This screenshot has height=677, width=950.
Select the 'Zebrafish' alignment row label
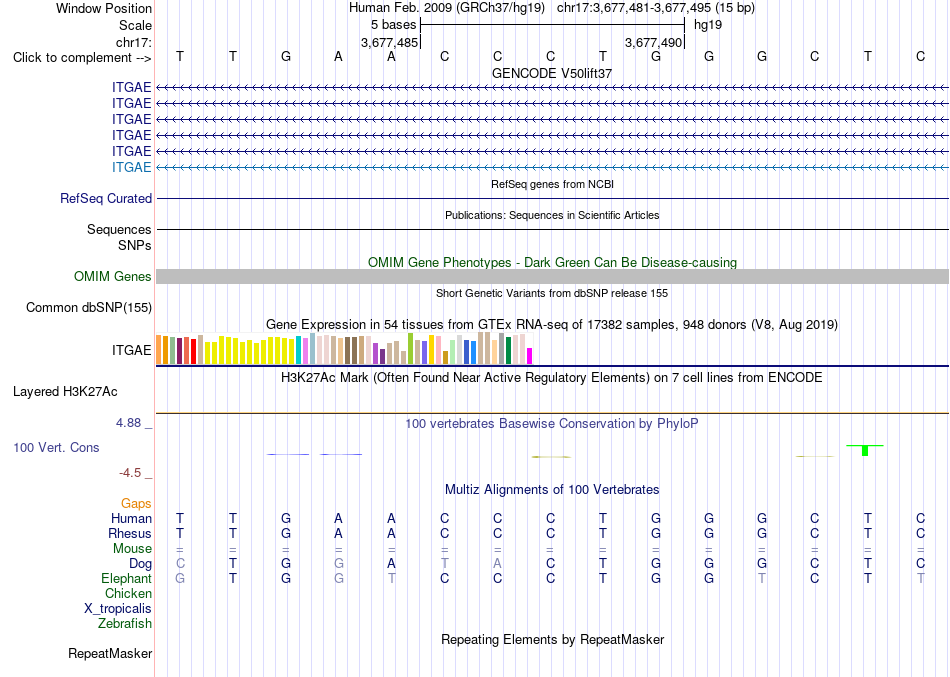(x=125, y=623)
